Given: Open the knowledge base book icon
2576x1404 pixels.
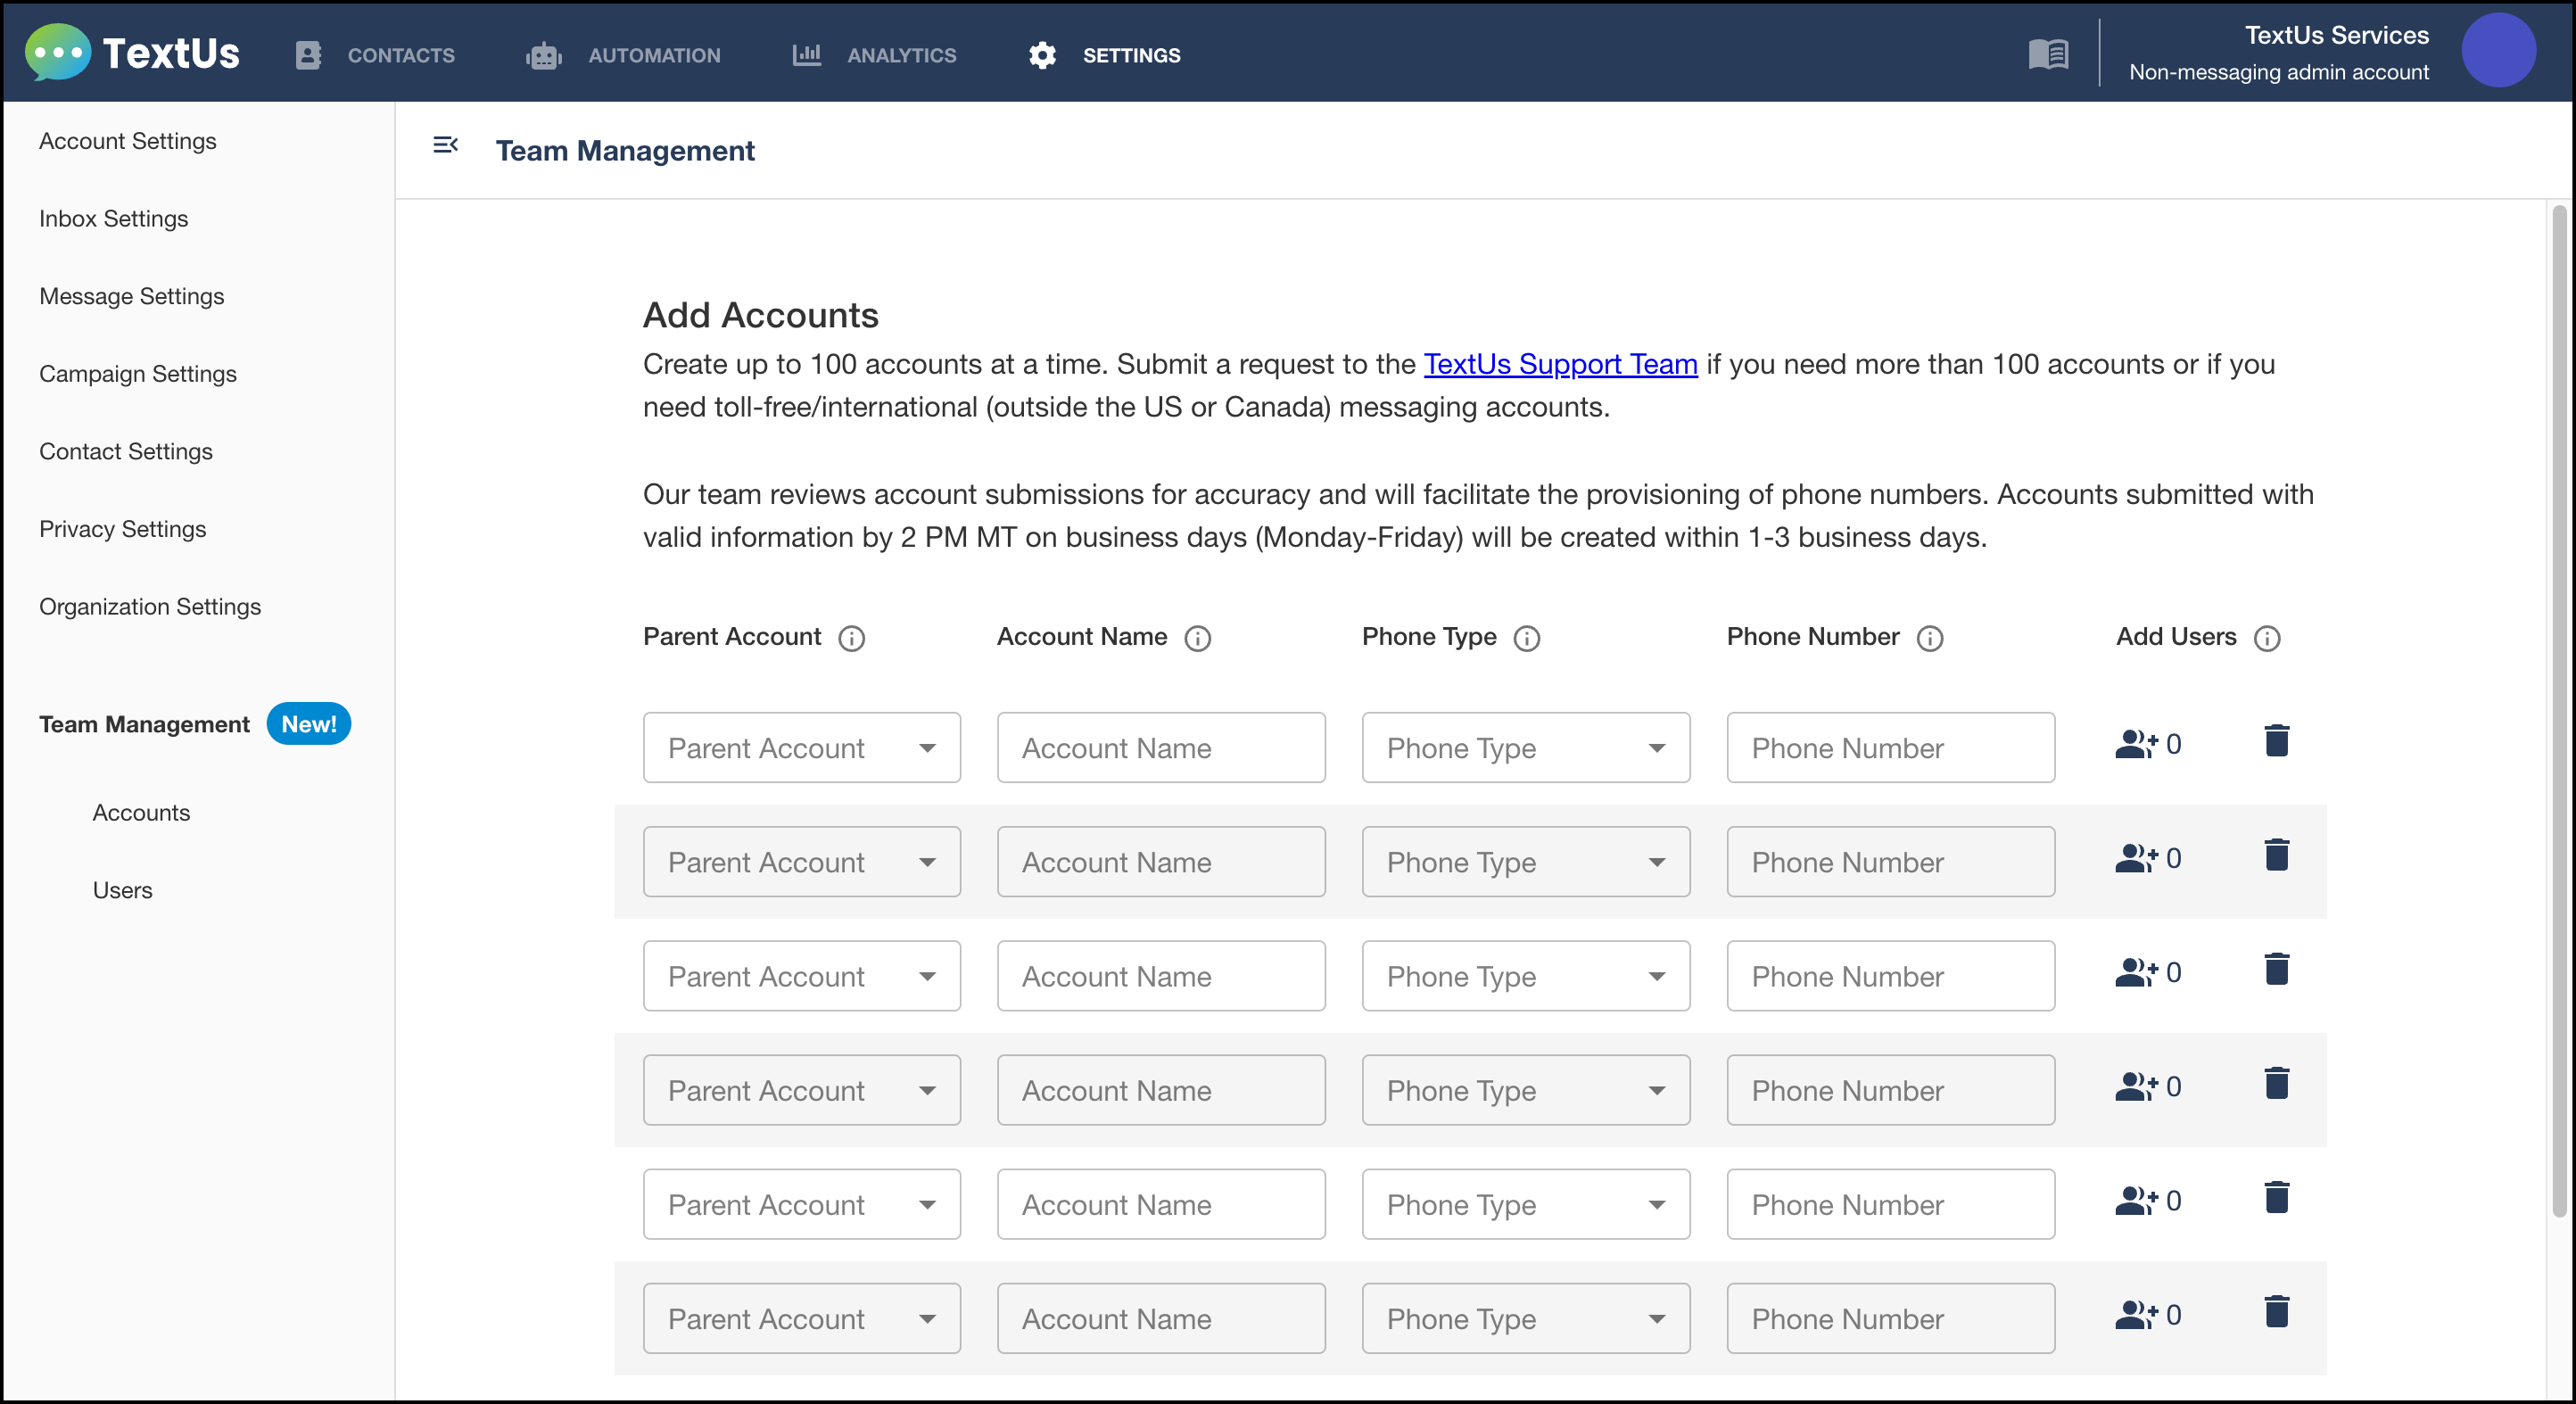Looking at the screenshot, I should 2047,54.
